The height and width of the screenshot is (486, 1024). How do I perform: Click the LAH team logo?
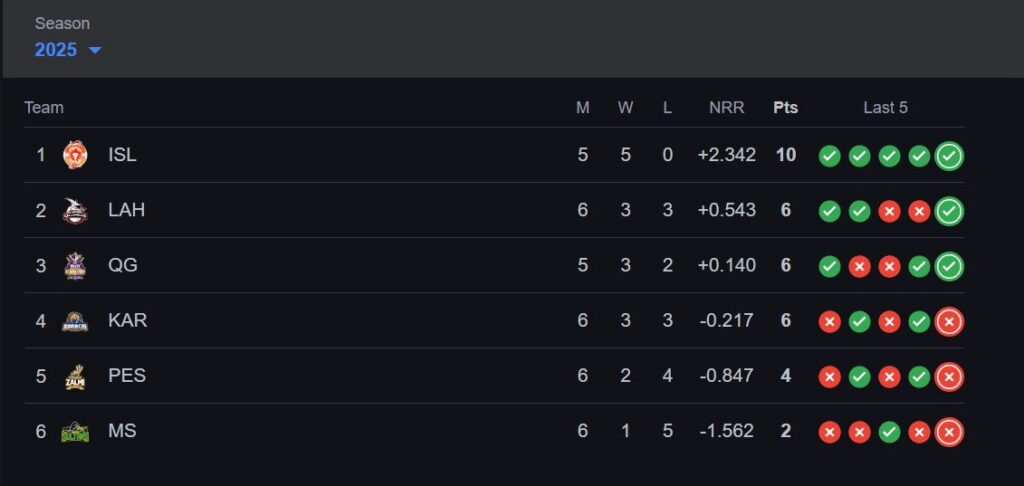click(x=75, y=210)
